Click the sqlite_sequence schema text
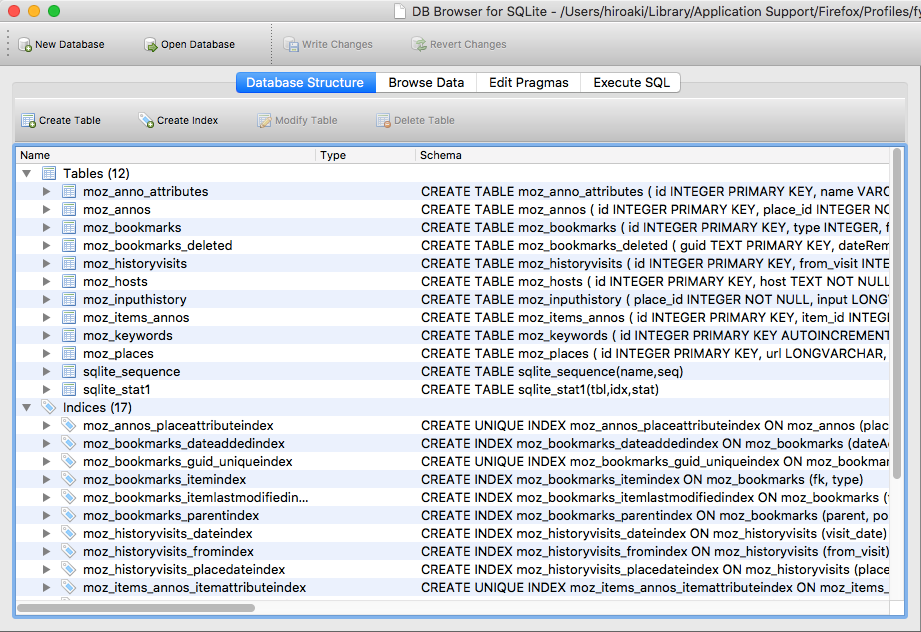The height and width of the screenshot is (632, 921). coord(552,371)
